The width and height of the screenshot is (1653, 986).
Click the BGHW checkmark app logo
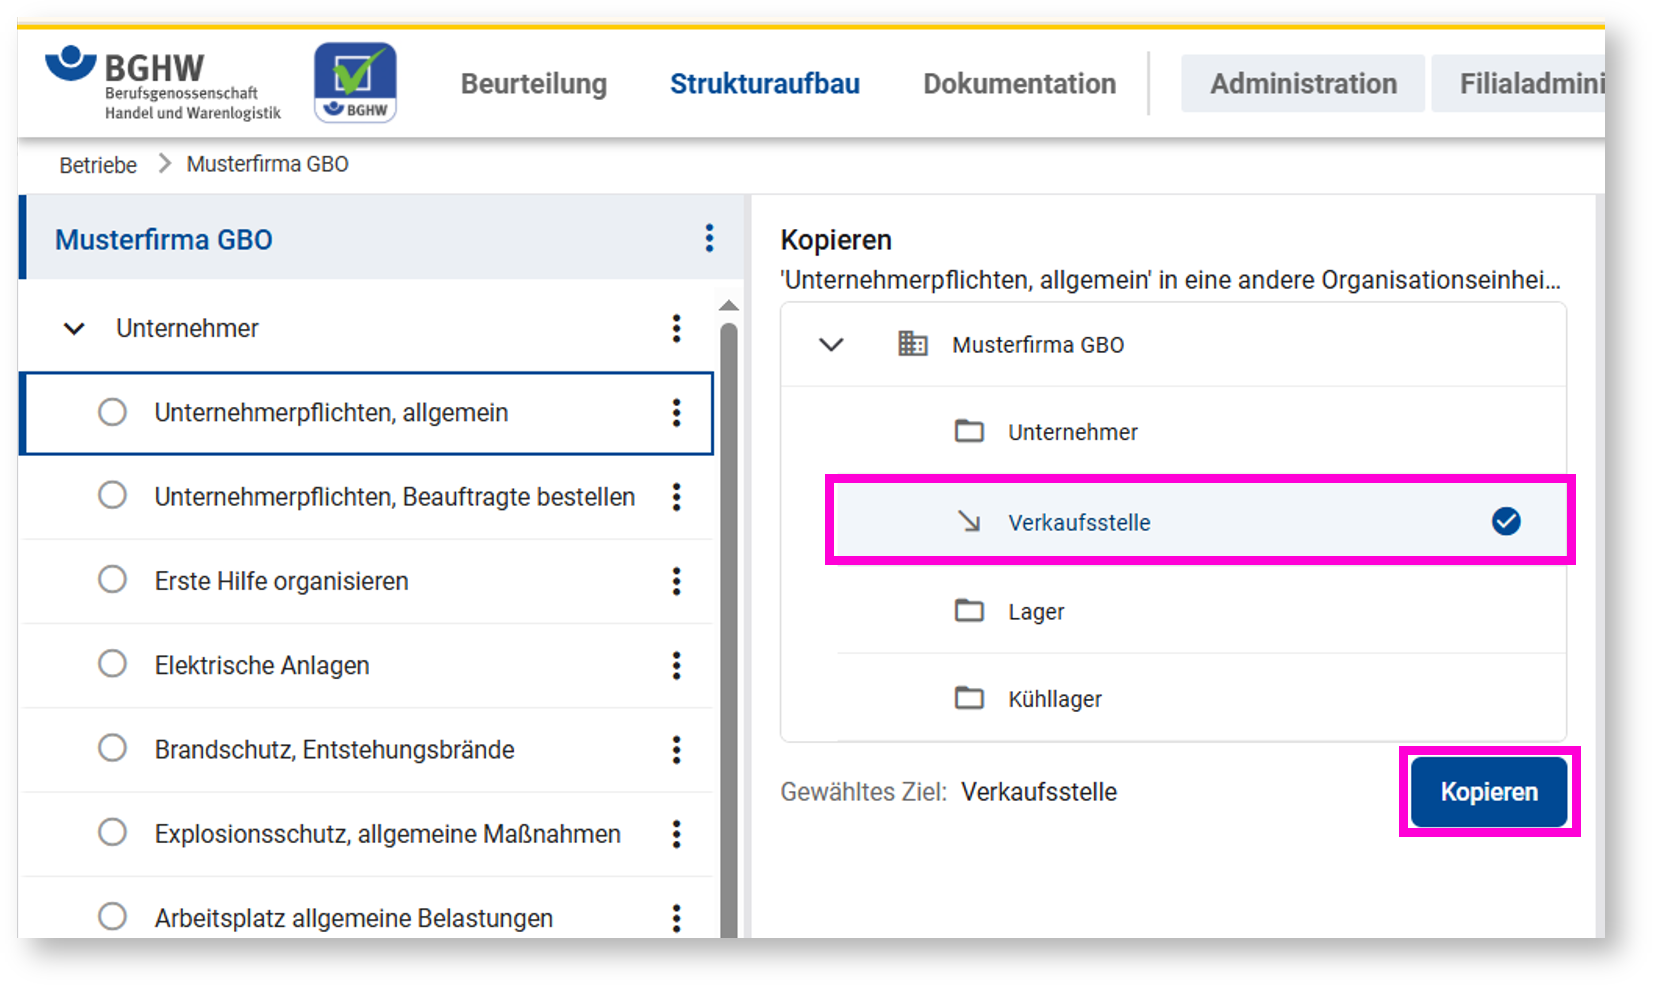click(x=355, y=82)
